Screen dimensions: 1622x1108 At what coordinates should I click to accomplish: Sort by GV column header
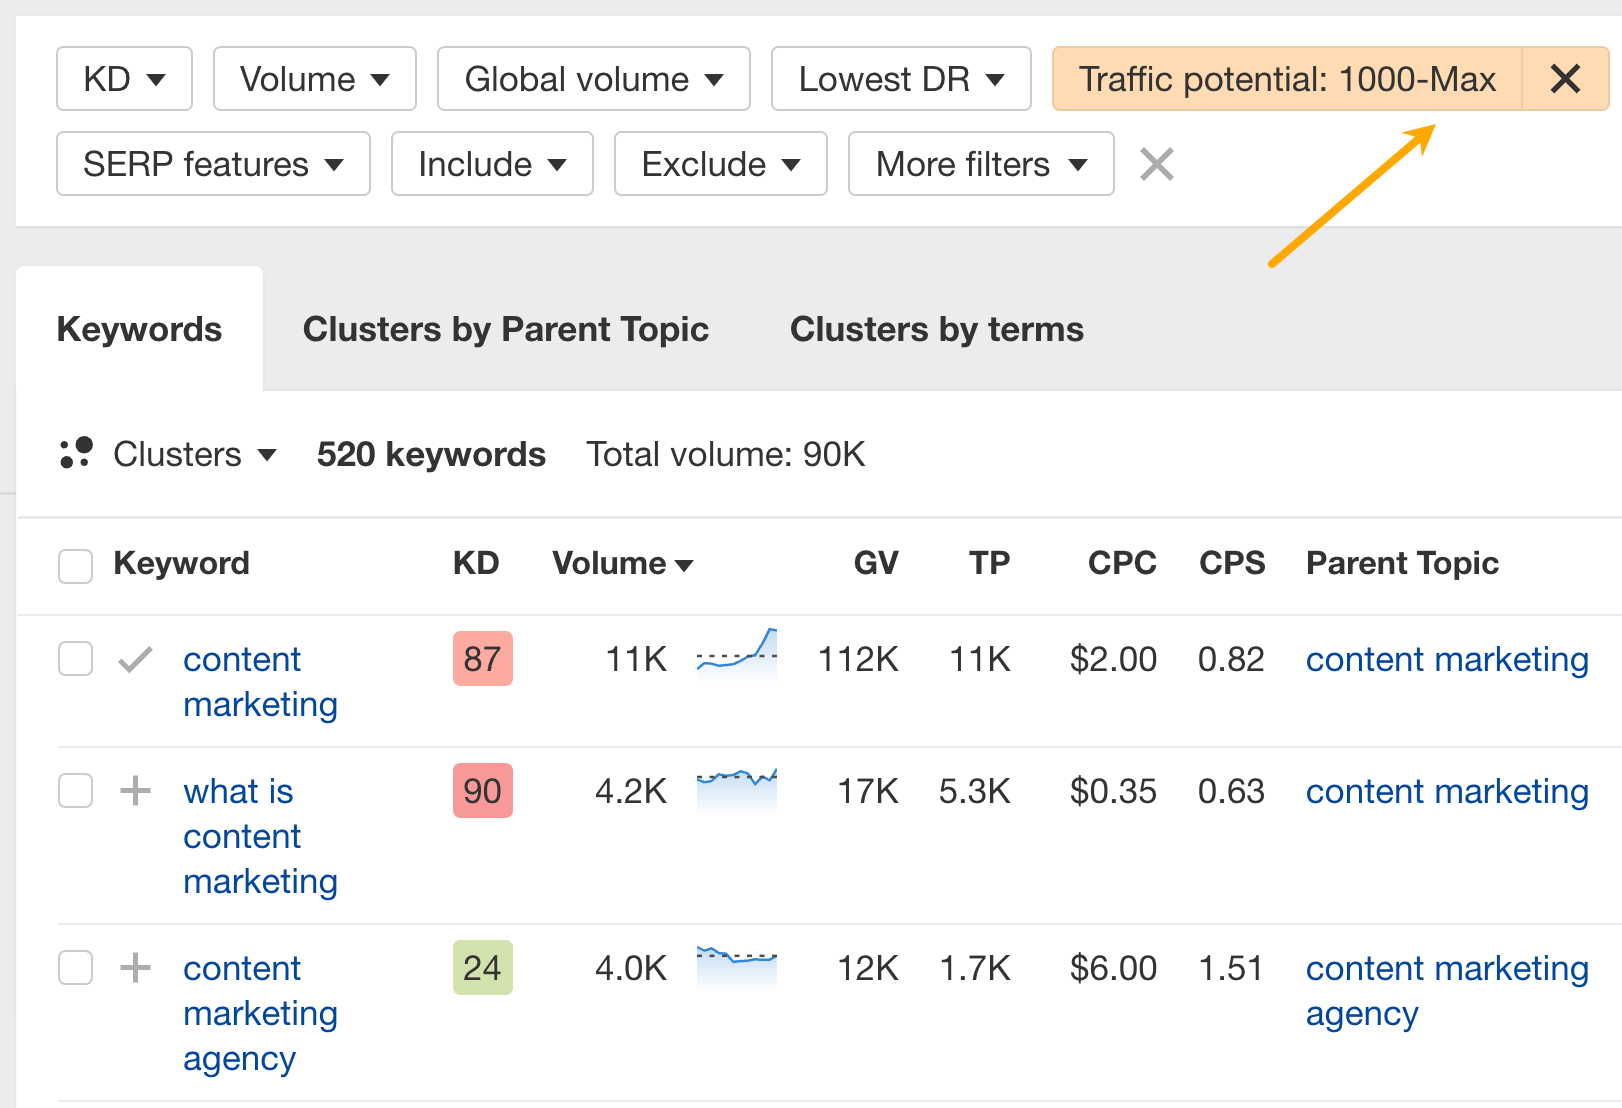click(x=876, y=563)
